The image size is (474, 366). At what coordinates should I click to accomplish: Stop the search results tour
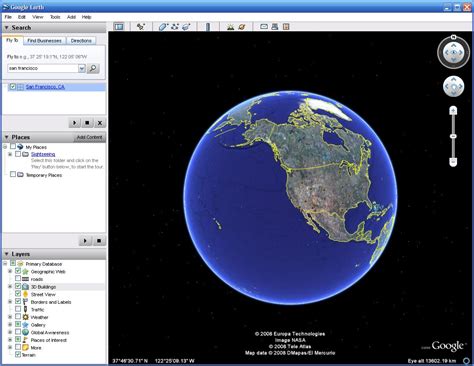click(x=87, y=123)
